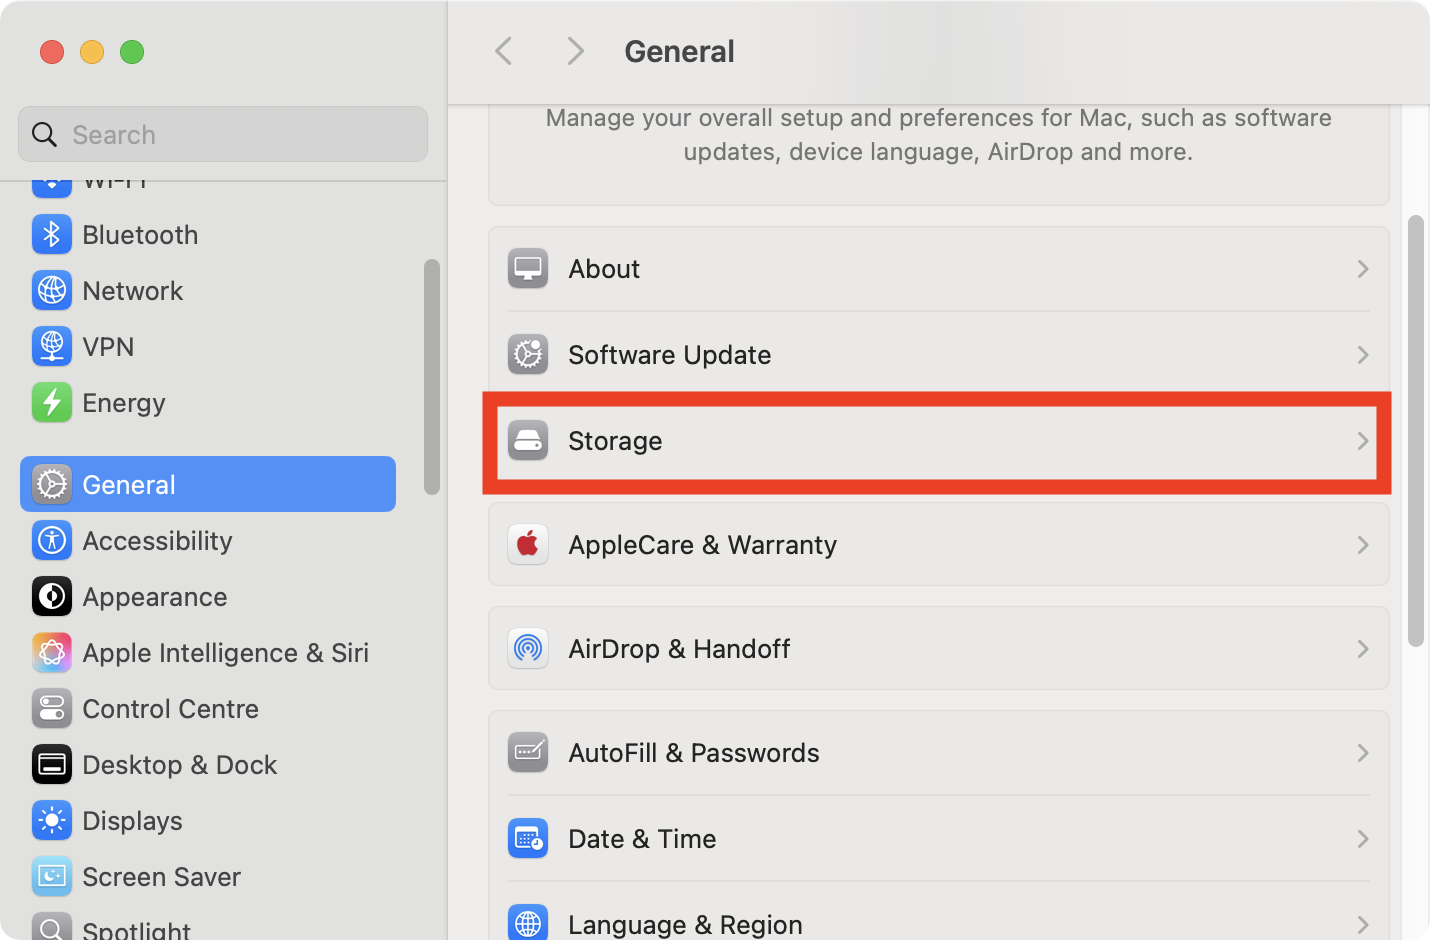Click inside the Search field
The height and width of the screenshot is (940, 1430).
pos(222,134)
